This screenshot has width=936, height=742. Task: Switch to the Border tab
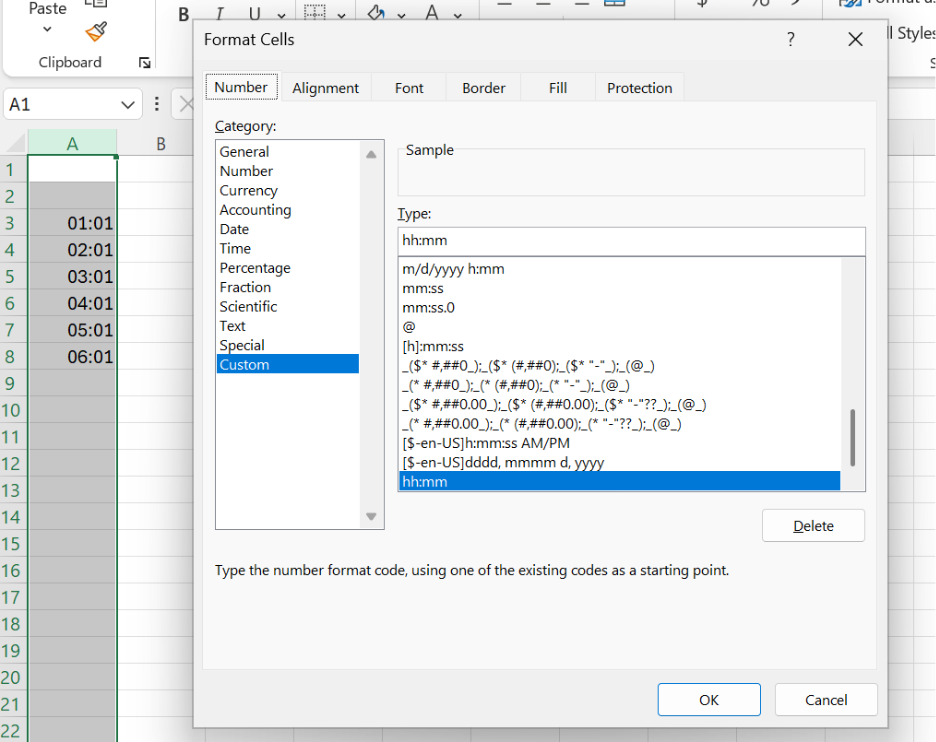tap(484, 88)
